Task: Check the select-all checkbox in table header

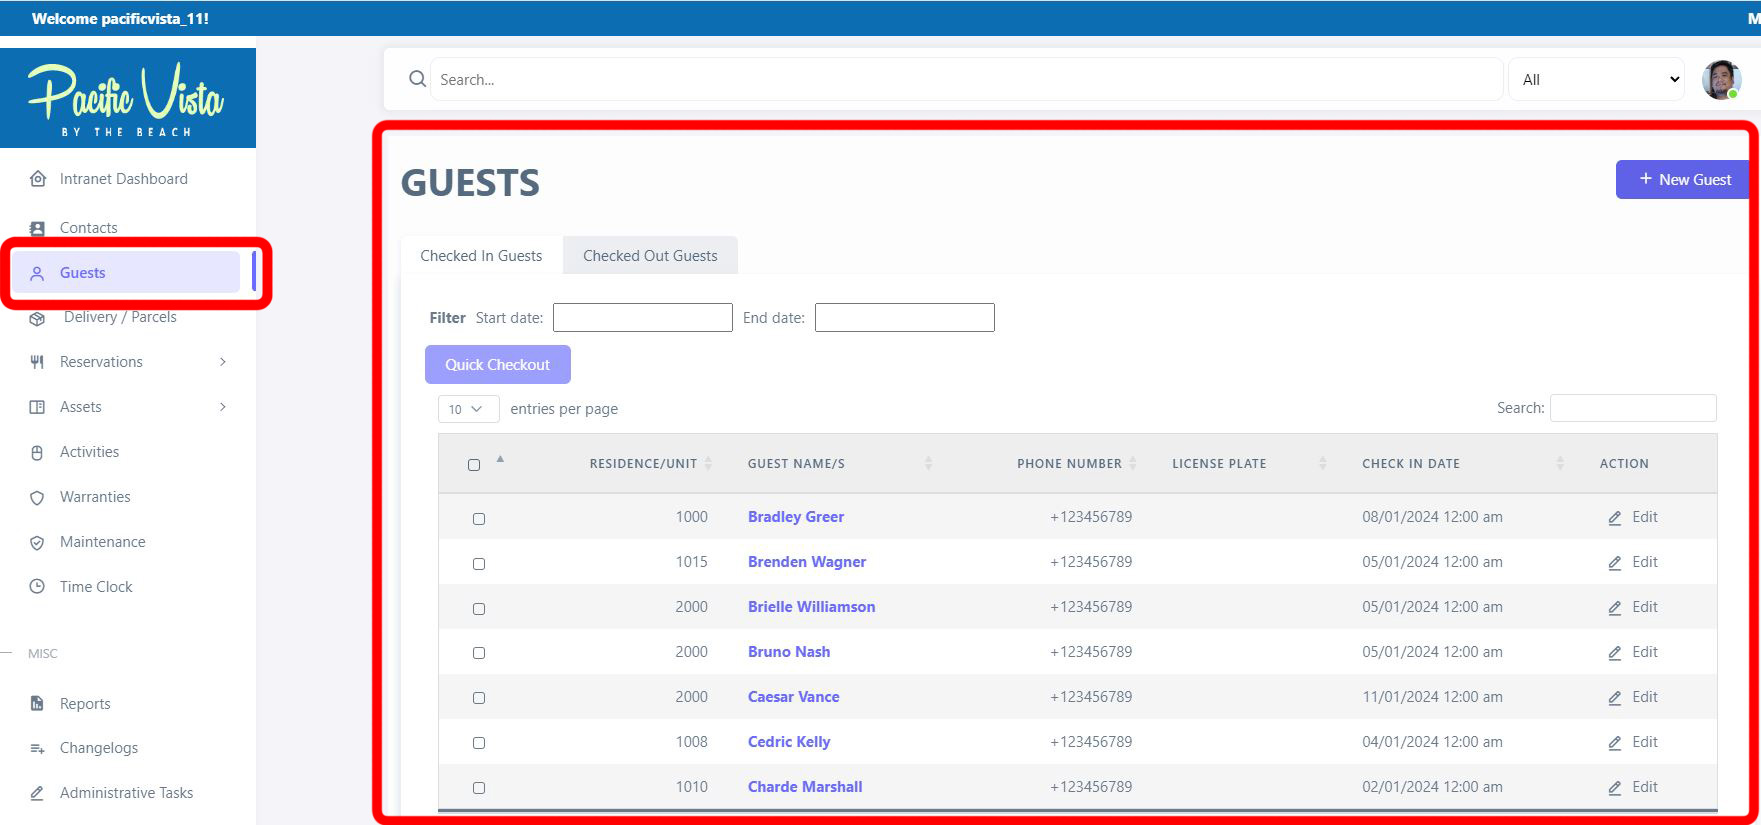Action: 474,465
